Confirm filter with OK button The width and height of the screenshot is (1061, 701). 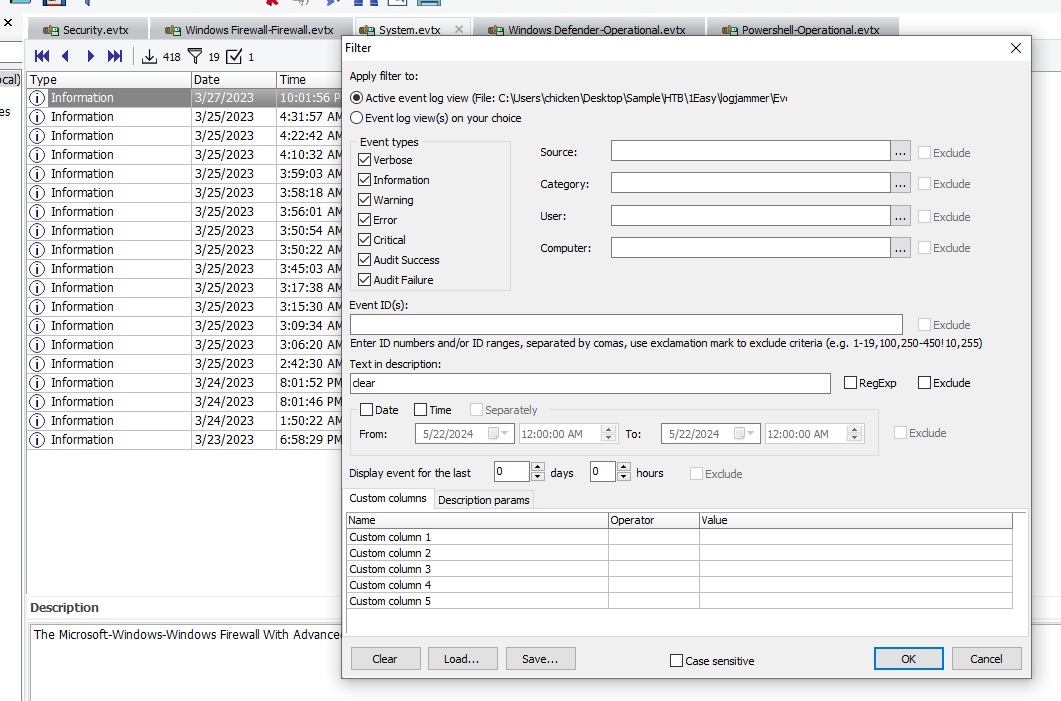click(908, 658)
